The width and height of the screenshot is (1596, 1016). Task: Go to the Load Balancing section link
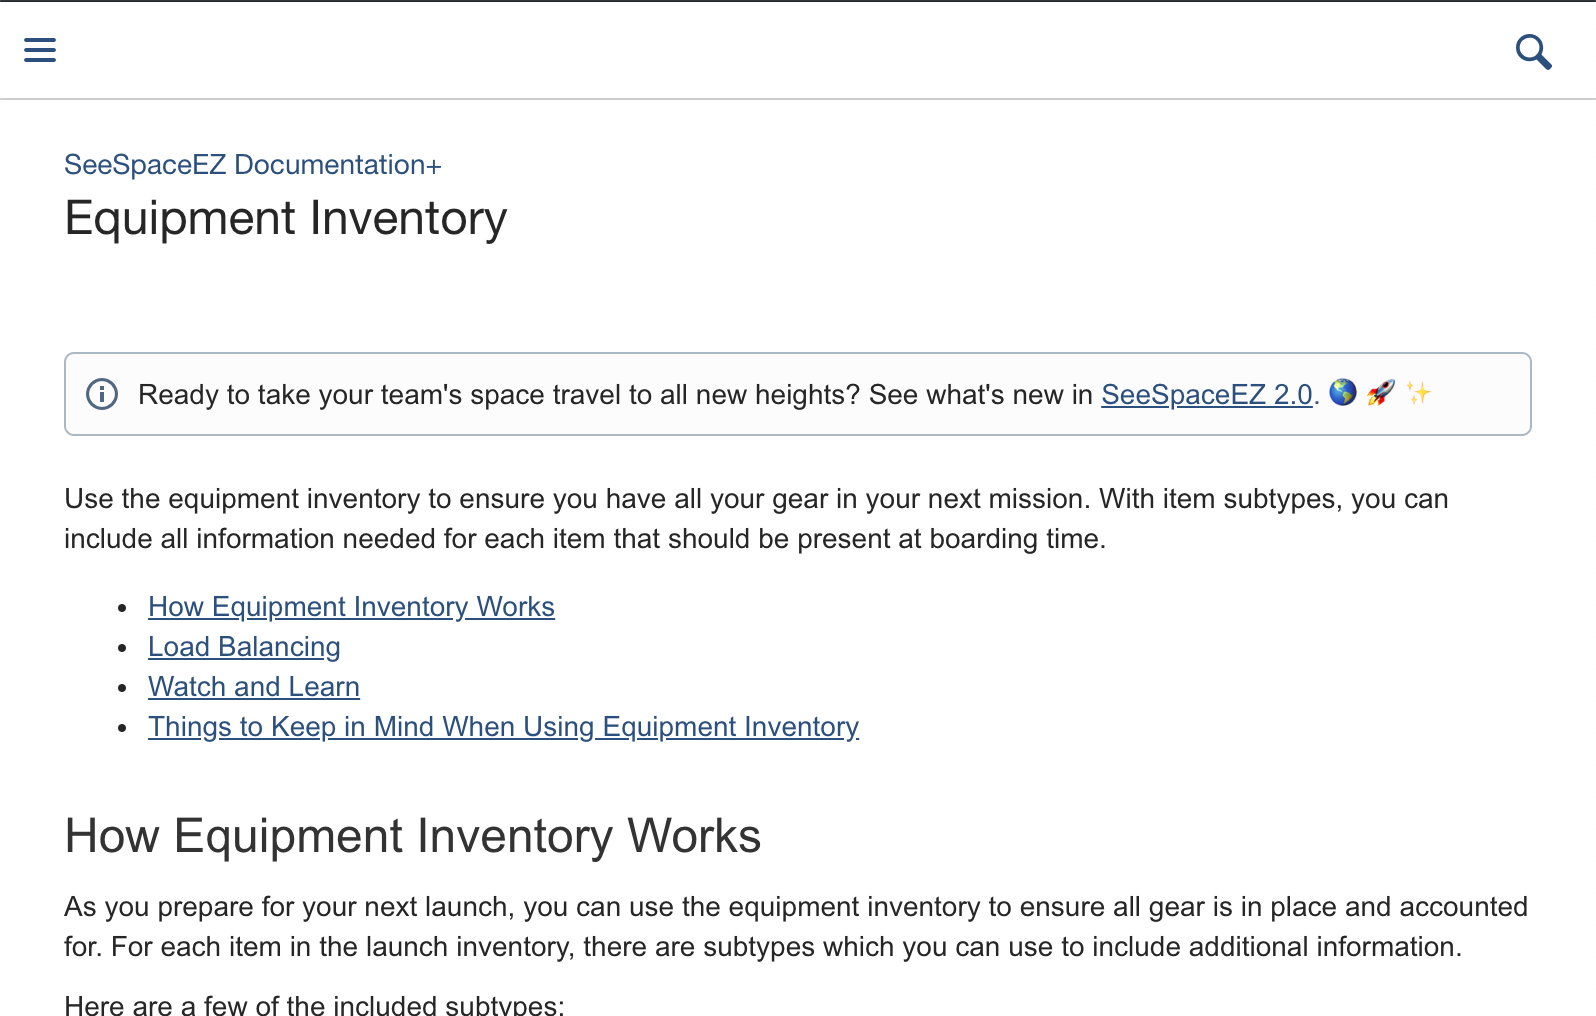point(244,647)
